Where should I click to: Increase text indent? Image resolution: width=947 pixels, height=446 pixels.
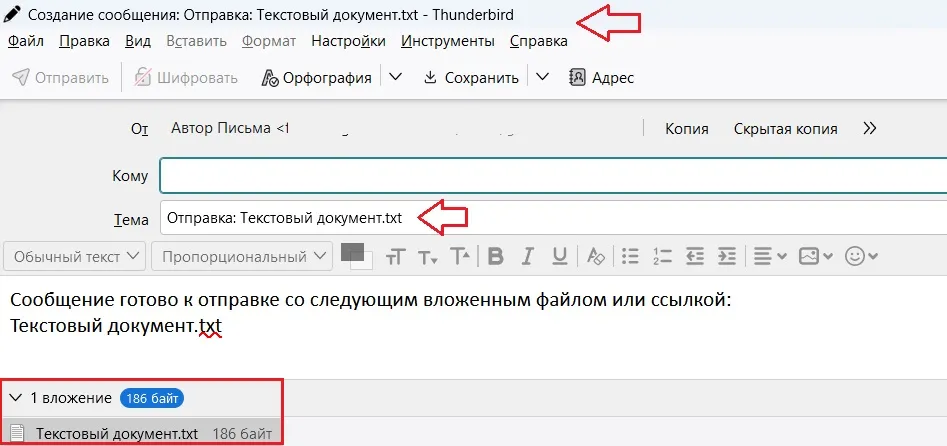(727, 257)
